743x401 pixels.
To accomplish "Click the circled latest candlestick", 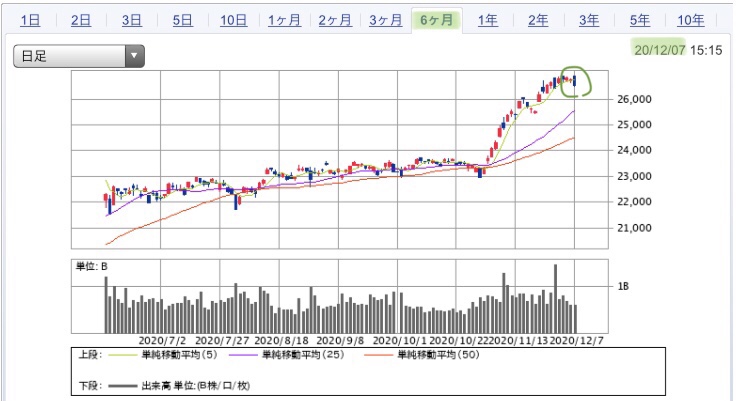I will [575, 81].
